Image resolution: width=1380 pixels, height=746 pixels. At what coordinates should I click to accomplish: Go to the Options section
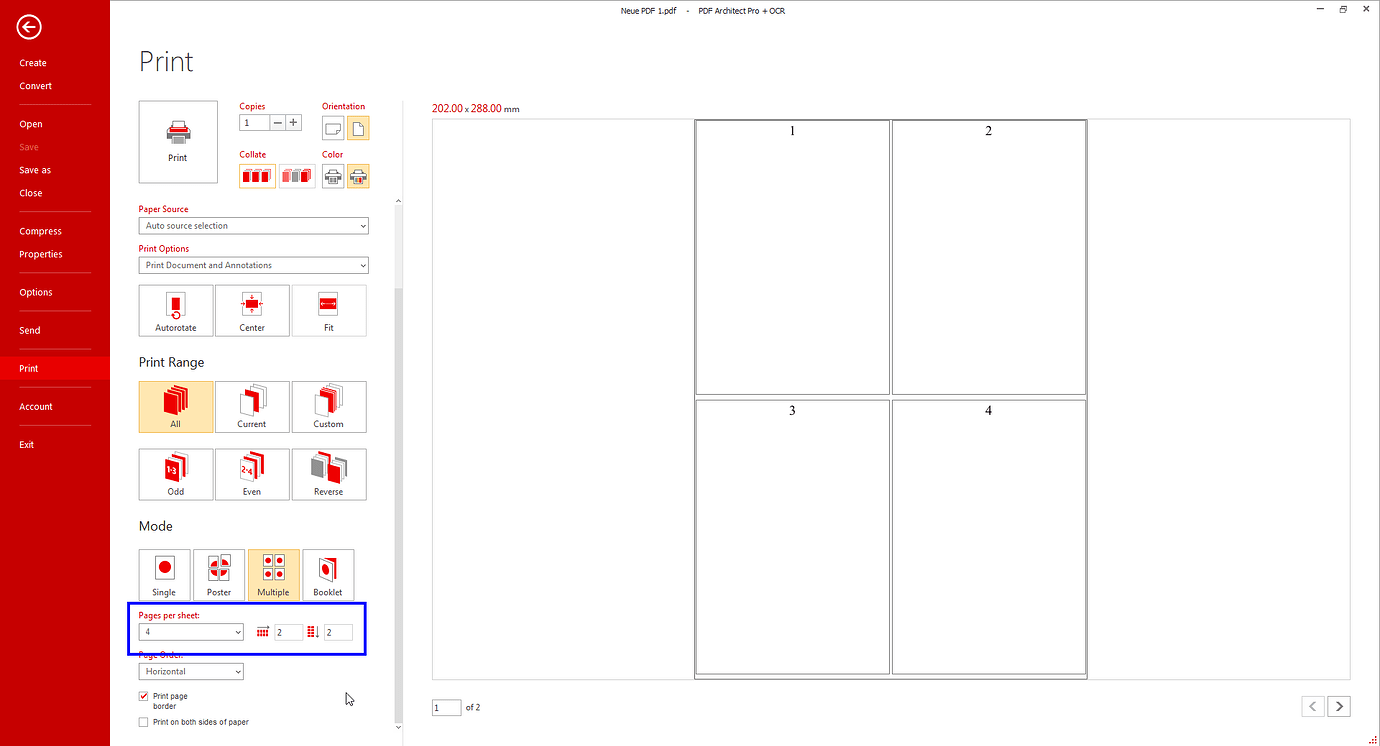tap(35, 291)
